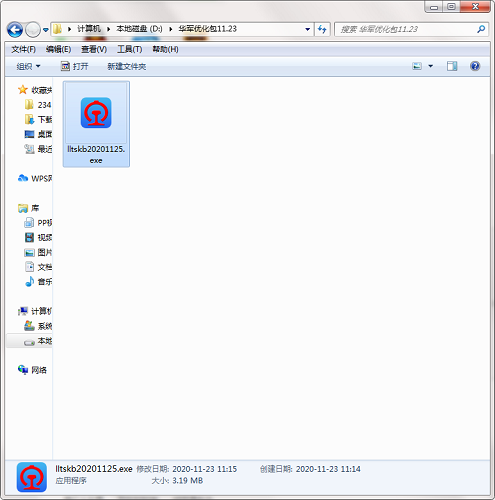Open the 网络 network sidebar item

click(x=32, y=370)
